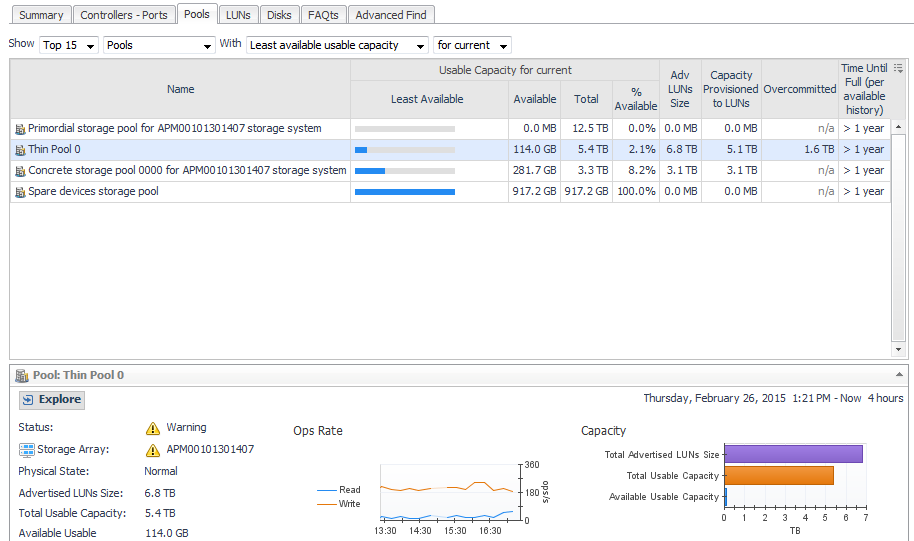Click the Warning status icon beside Status

click(x=153, y=428)
